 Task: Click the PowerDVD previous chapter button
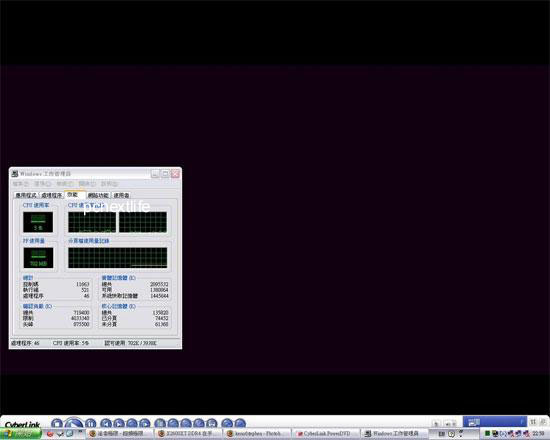click(x=106, y=424)
